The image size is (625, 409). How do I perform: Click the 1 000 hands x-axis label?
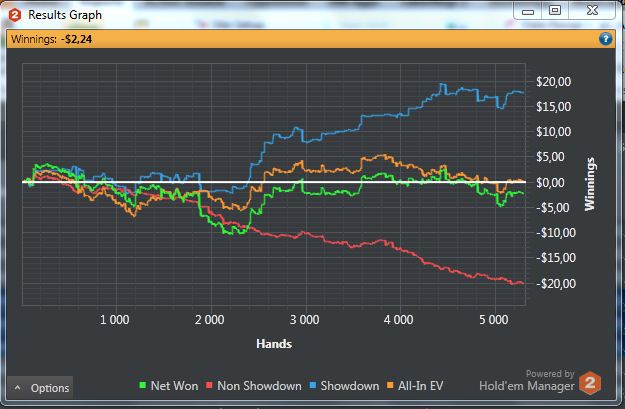[x=114, y=320]
